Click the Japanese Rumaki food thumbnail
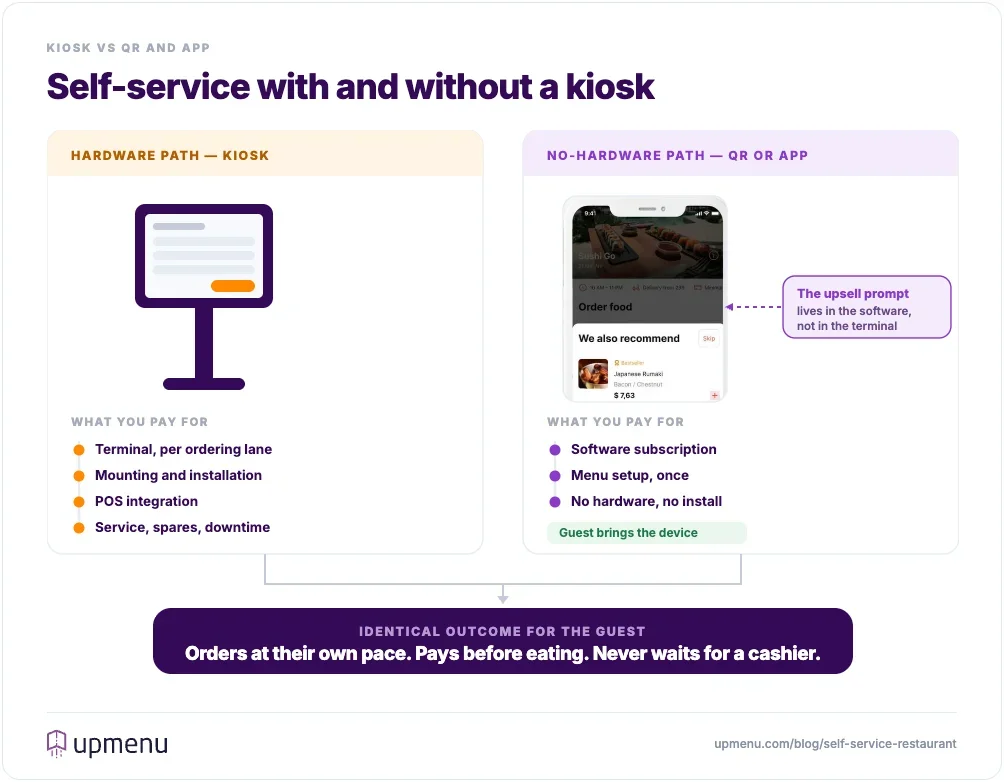Viewport: 1004px width, 782px height. click(593, 374)
